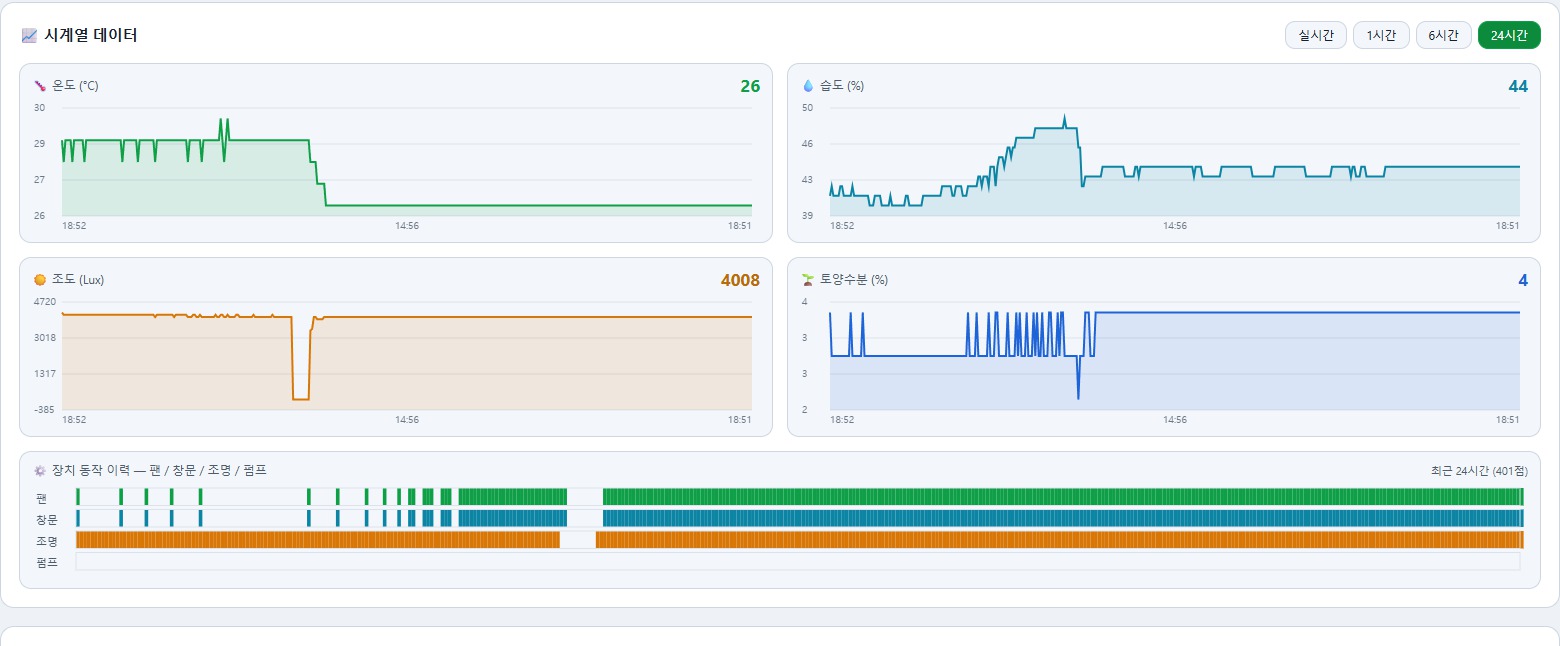The width and height of the screenshot is (1560, 646).
Task: Click the dip in the 조도 chart line
Action: click(300, 398)
